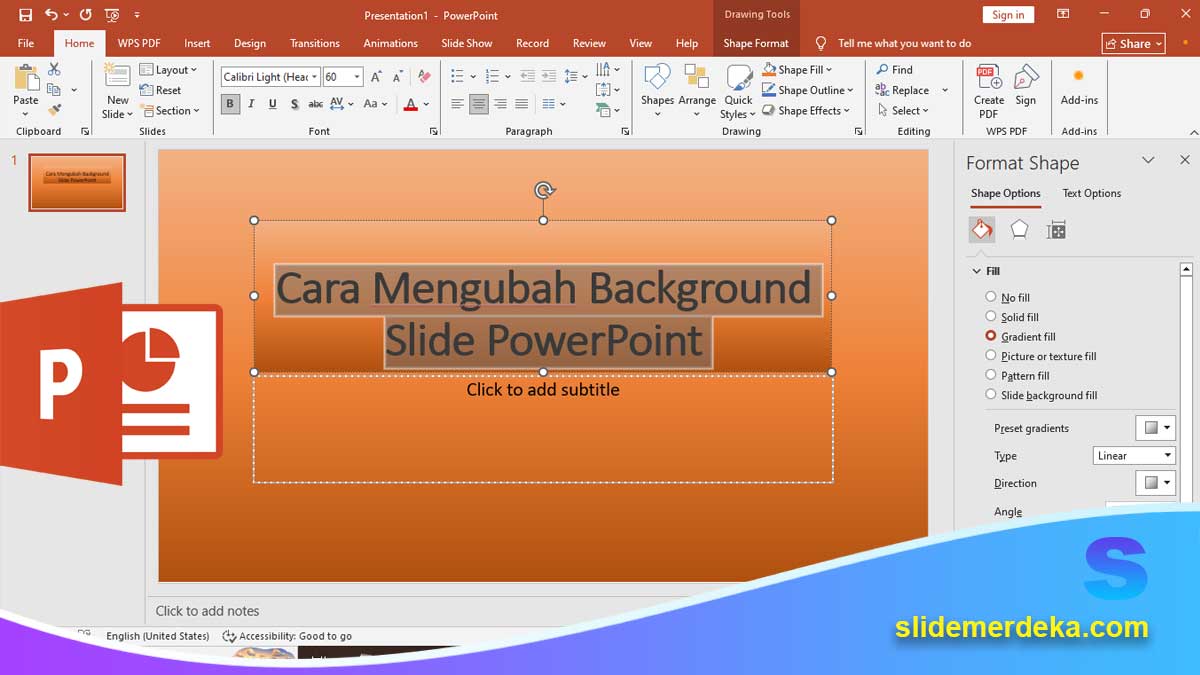
Task: Select Slide background fill radio button
Action: (991, 395)
